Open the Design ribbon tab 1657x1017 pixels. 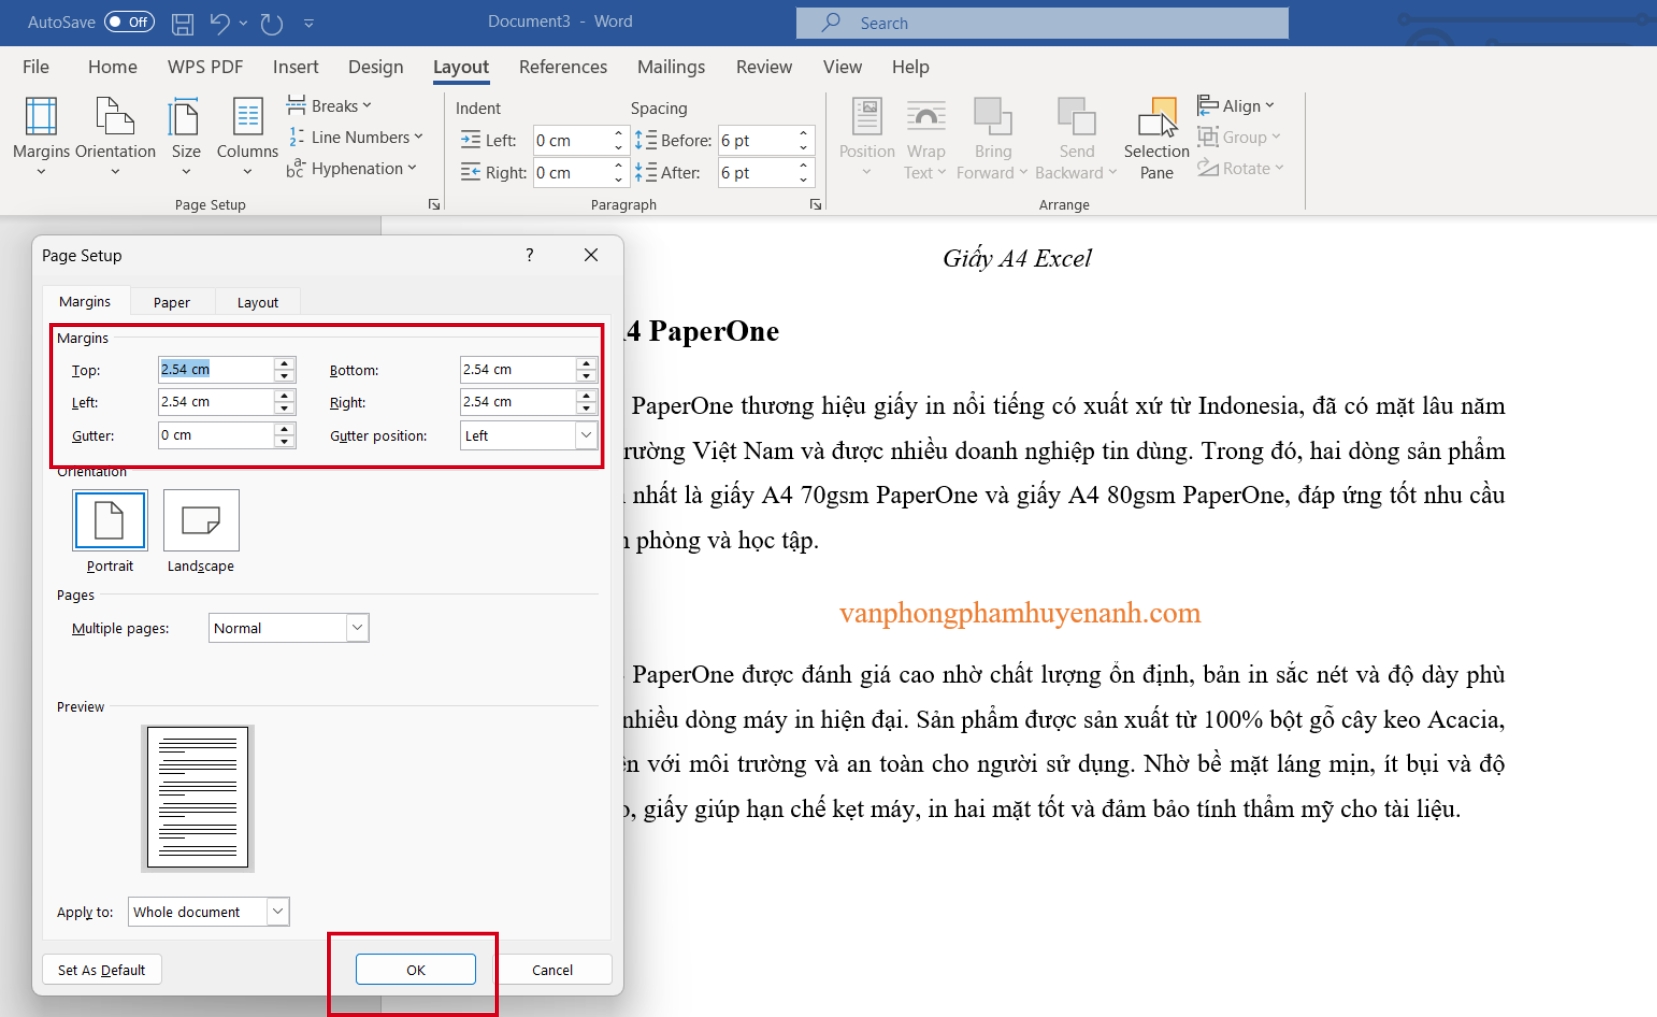click(376, 67)
